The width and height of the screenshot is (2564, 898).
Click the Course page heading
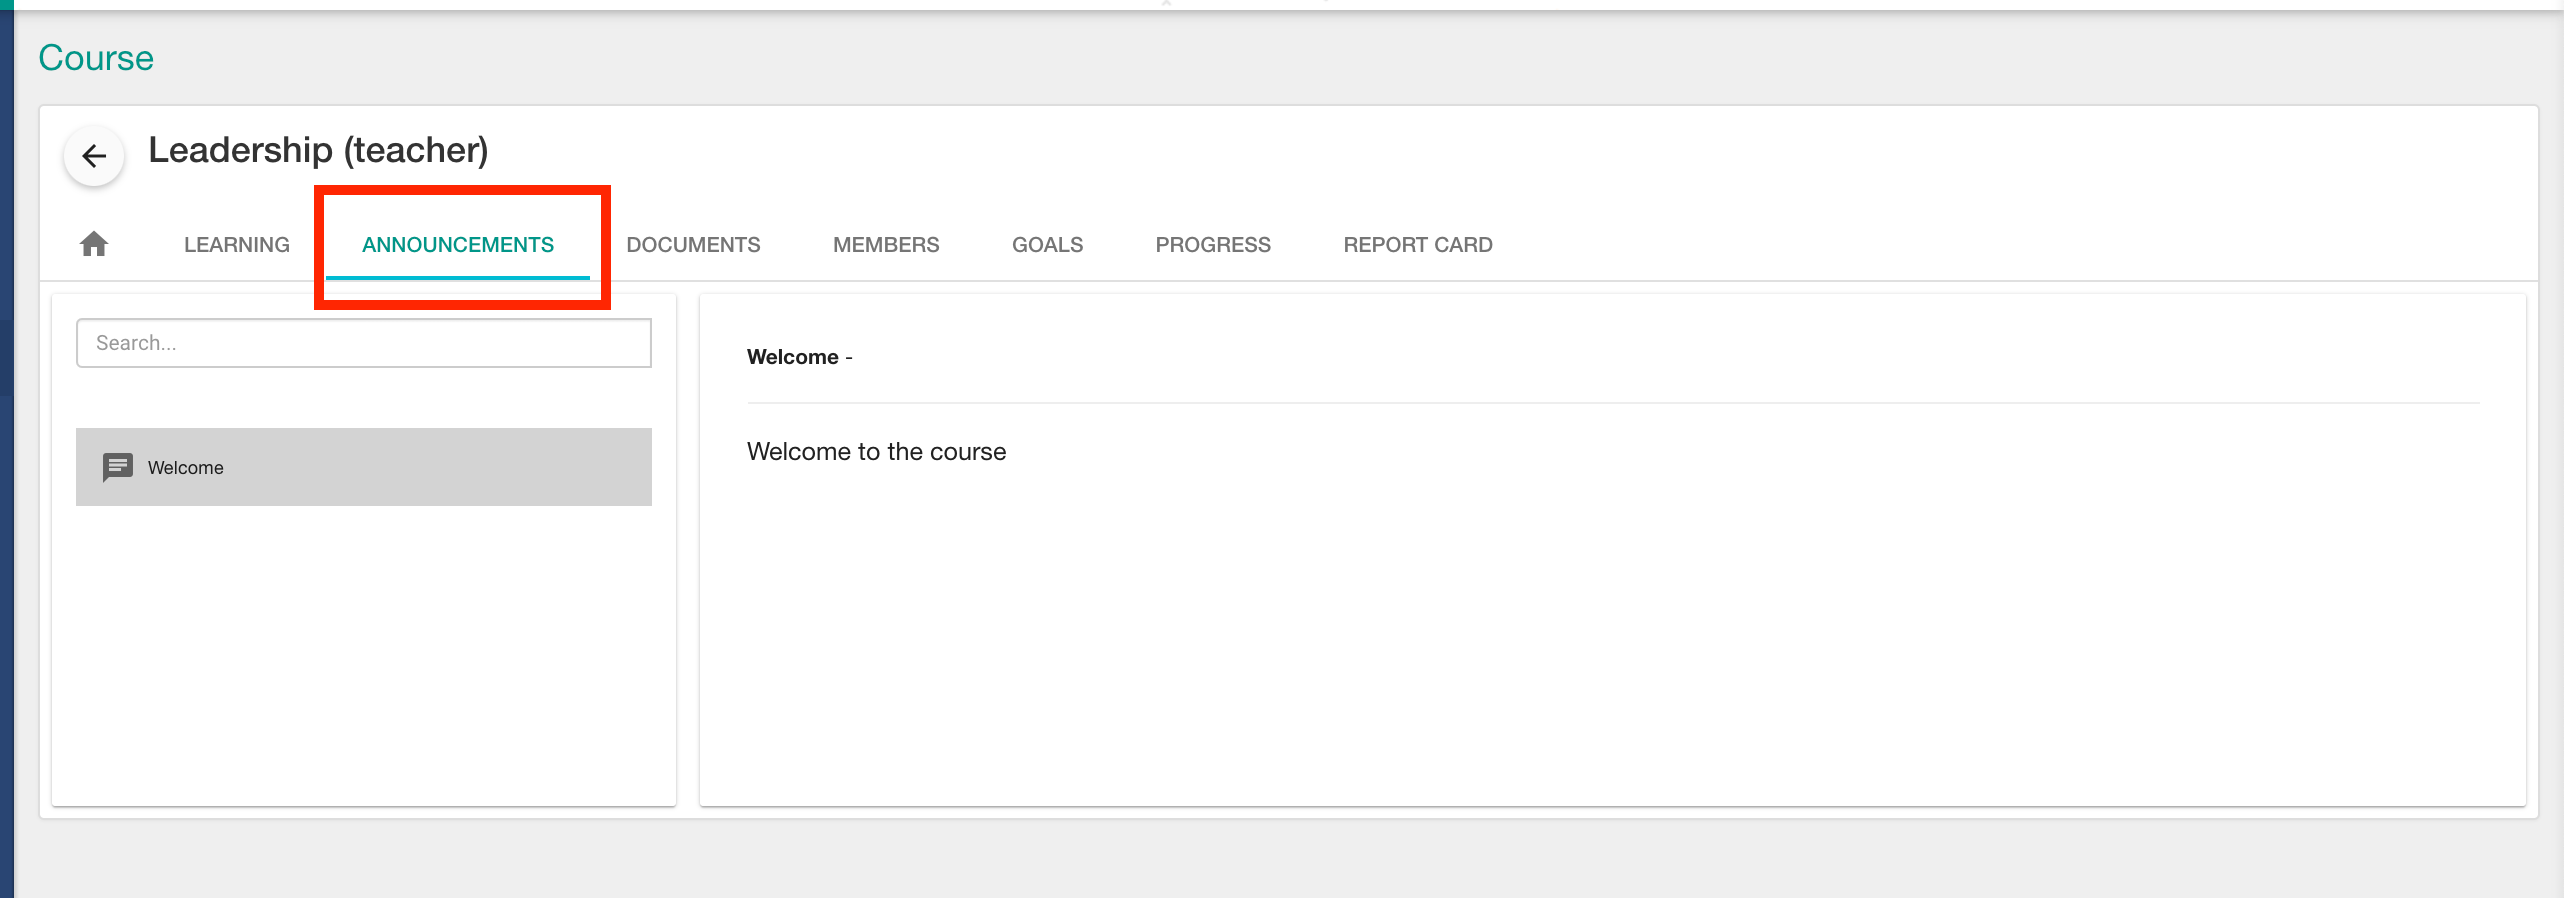coord(96,58)
